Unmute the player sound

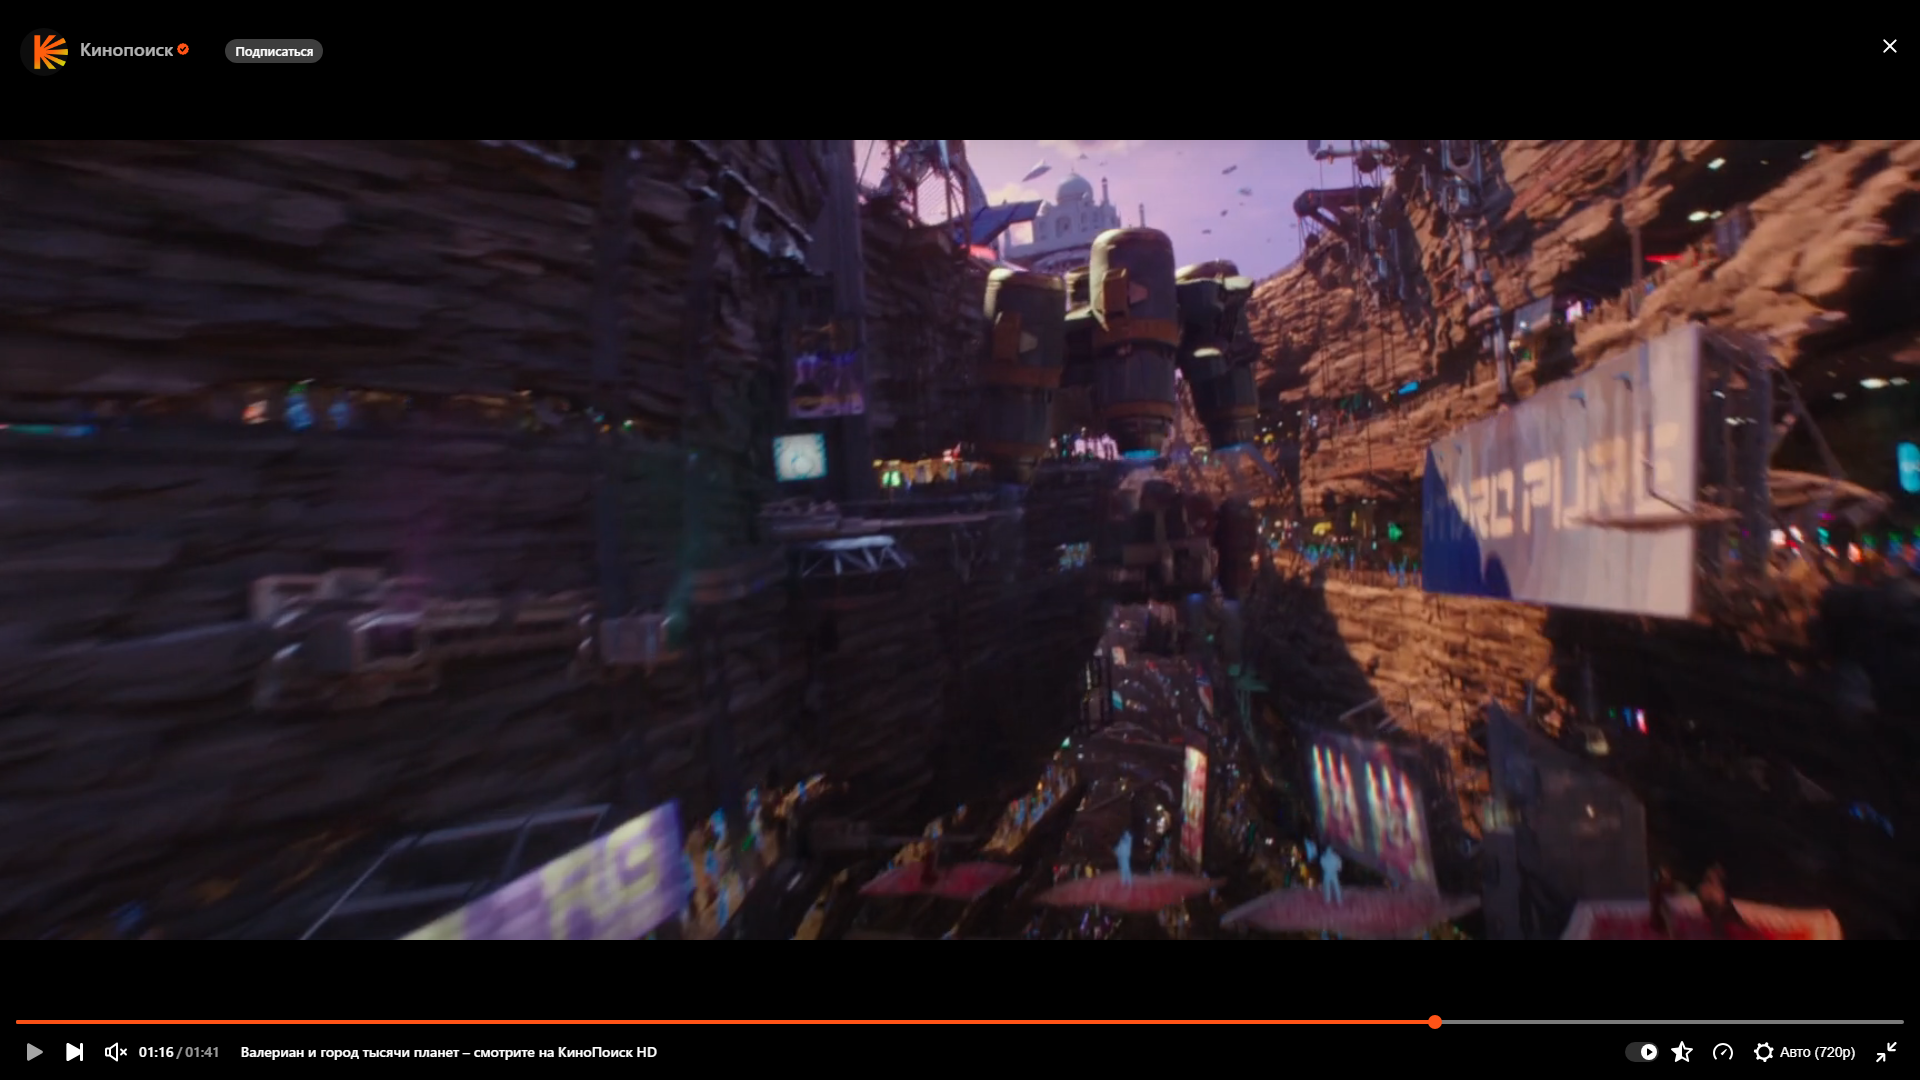pos(115,1052)
